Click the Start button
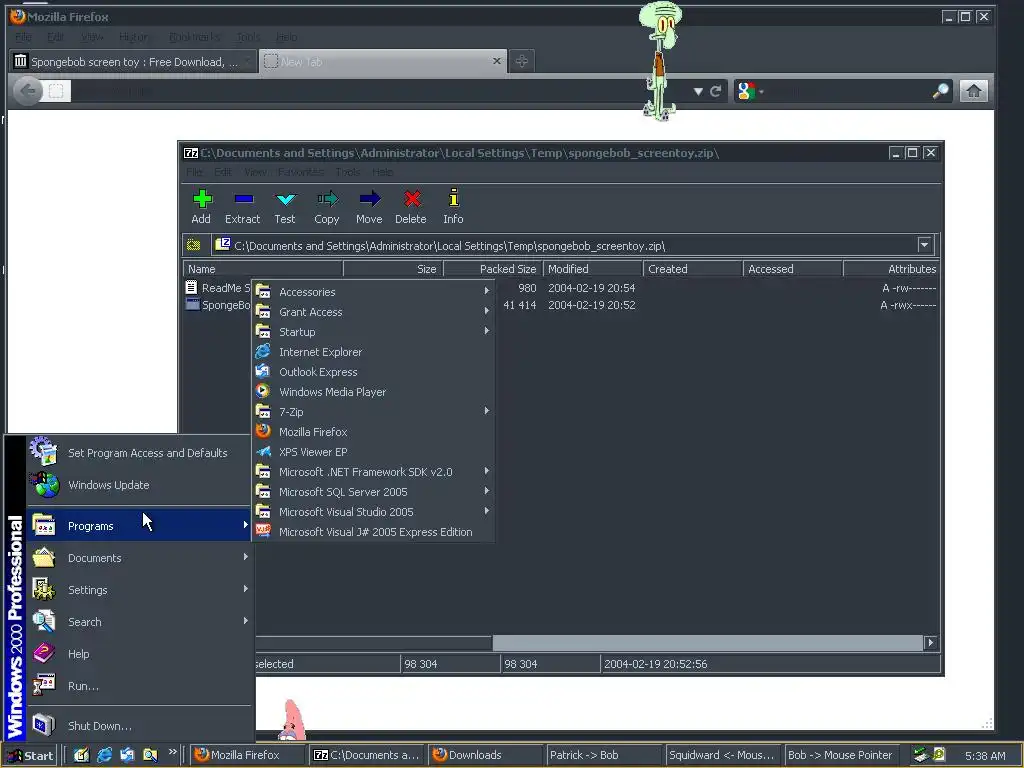Viewport: 1024px width, 768px height. click(29, 756)
